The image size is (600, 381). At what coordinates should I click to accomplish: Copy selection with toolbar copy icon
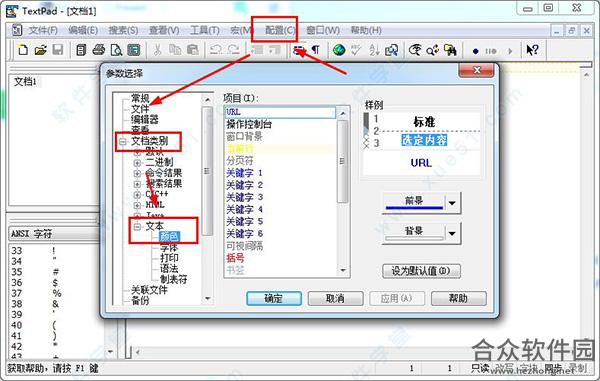point(175,50)
